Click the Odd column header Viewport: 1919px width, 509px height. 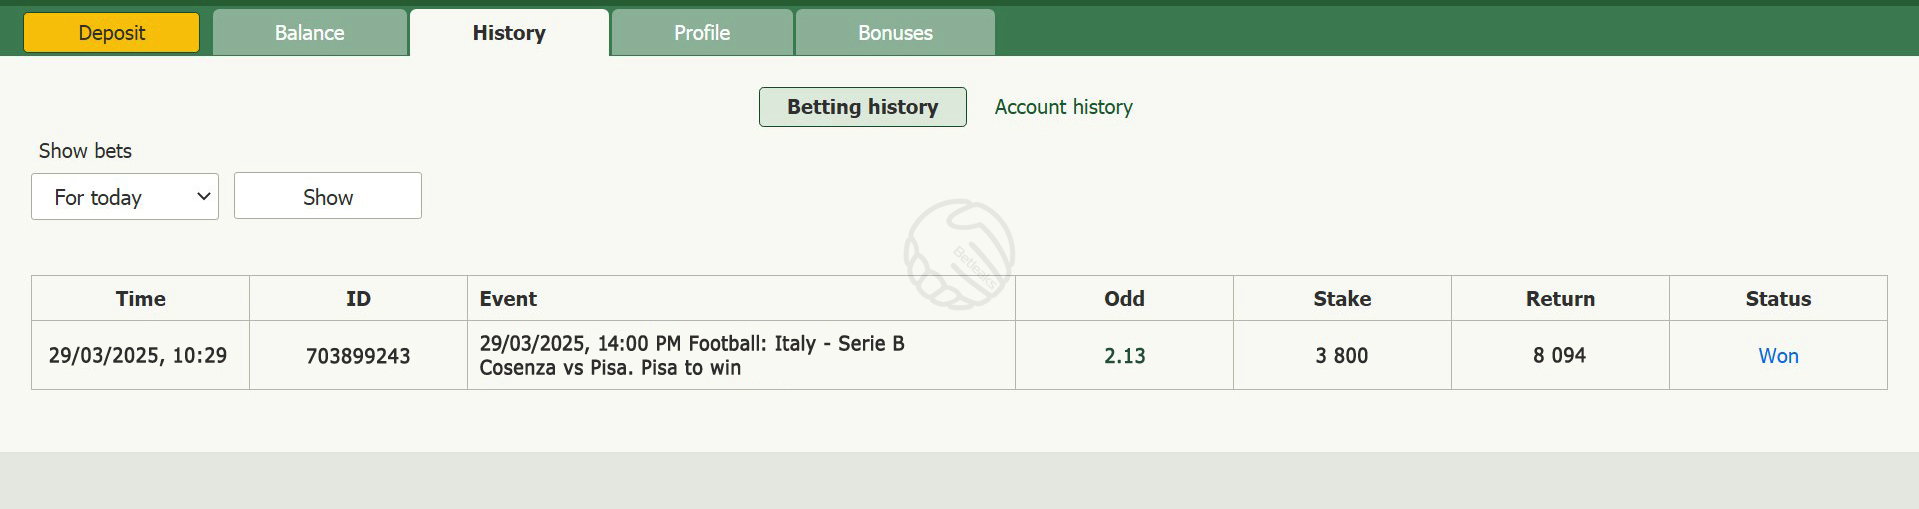(1124, 298)
